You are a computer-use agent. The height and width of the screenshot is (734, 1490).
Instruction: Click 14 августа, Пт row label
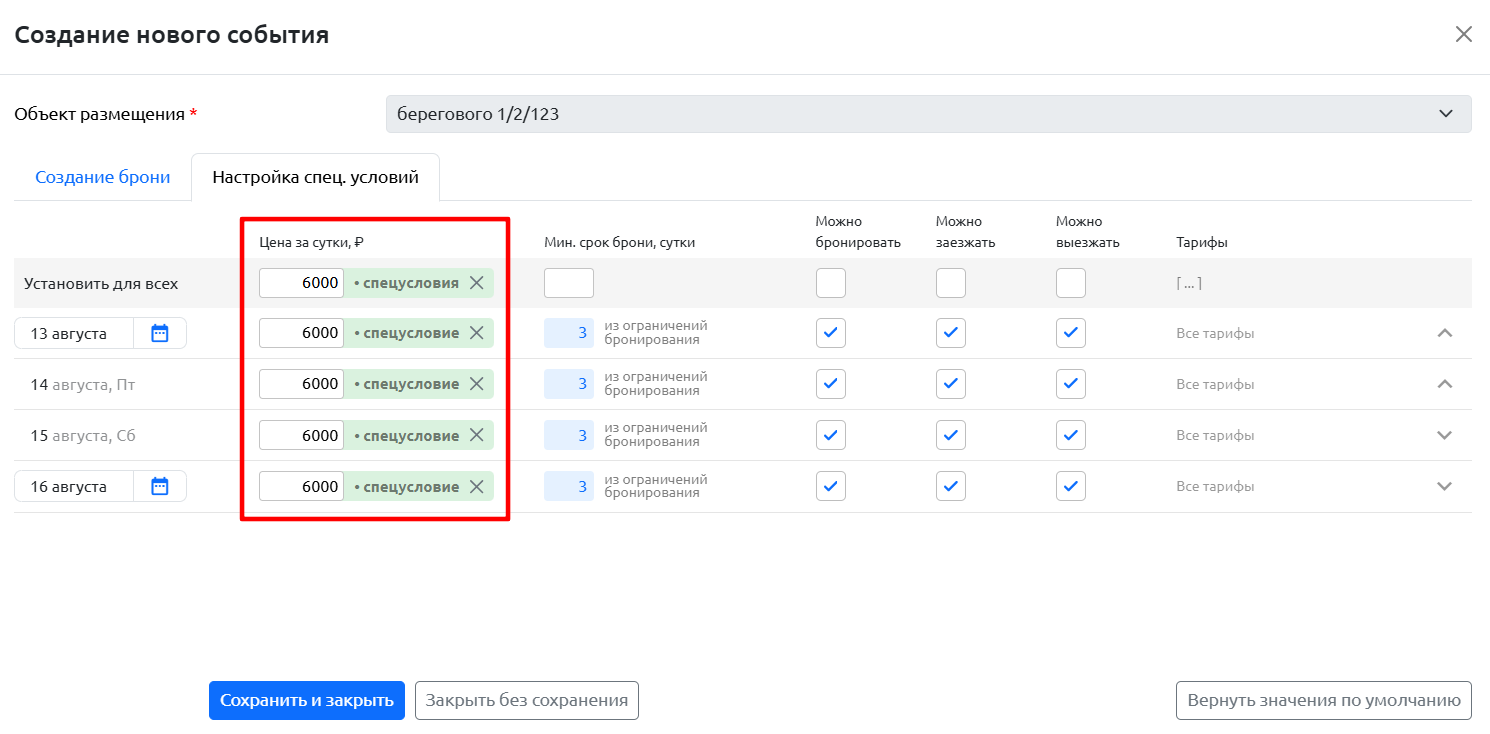click(82, 384)
